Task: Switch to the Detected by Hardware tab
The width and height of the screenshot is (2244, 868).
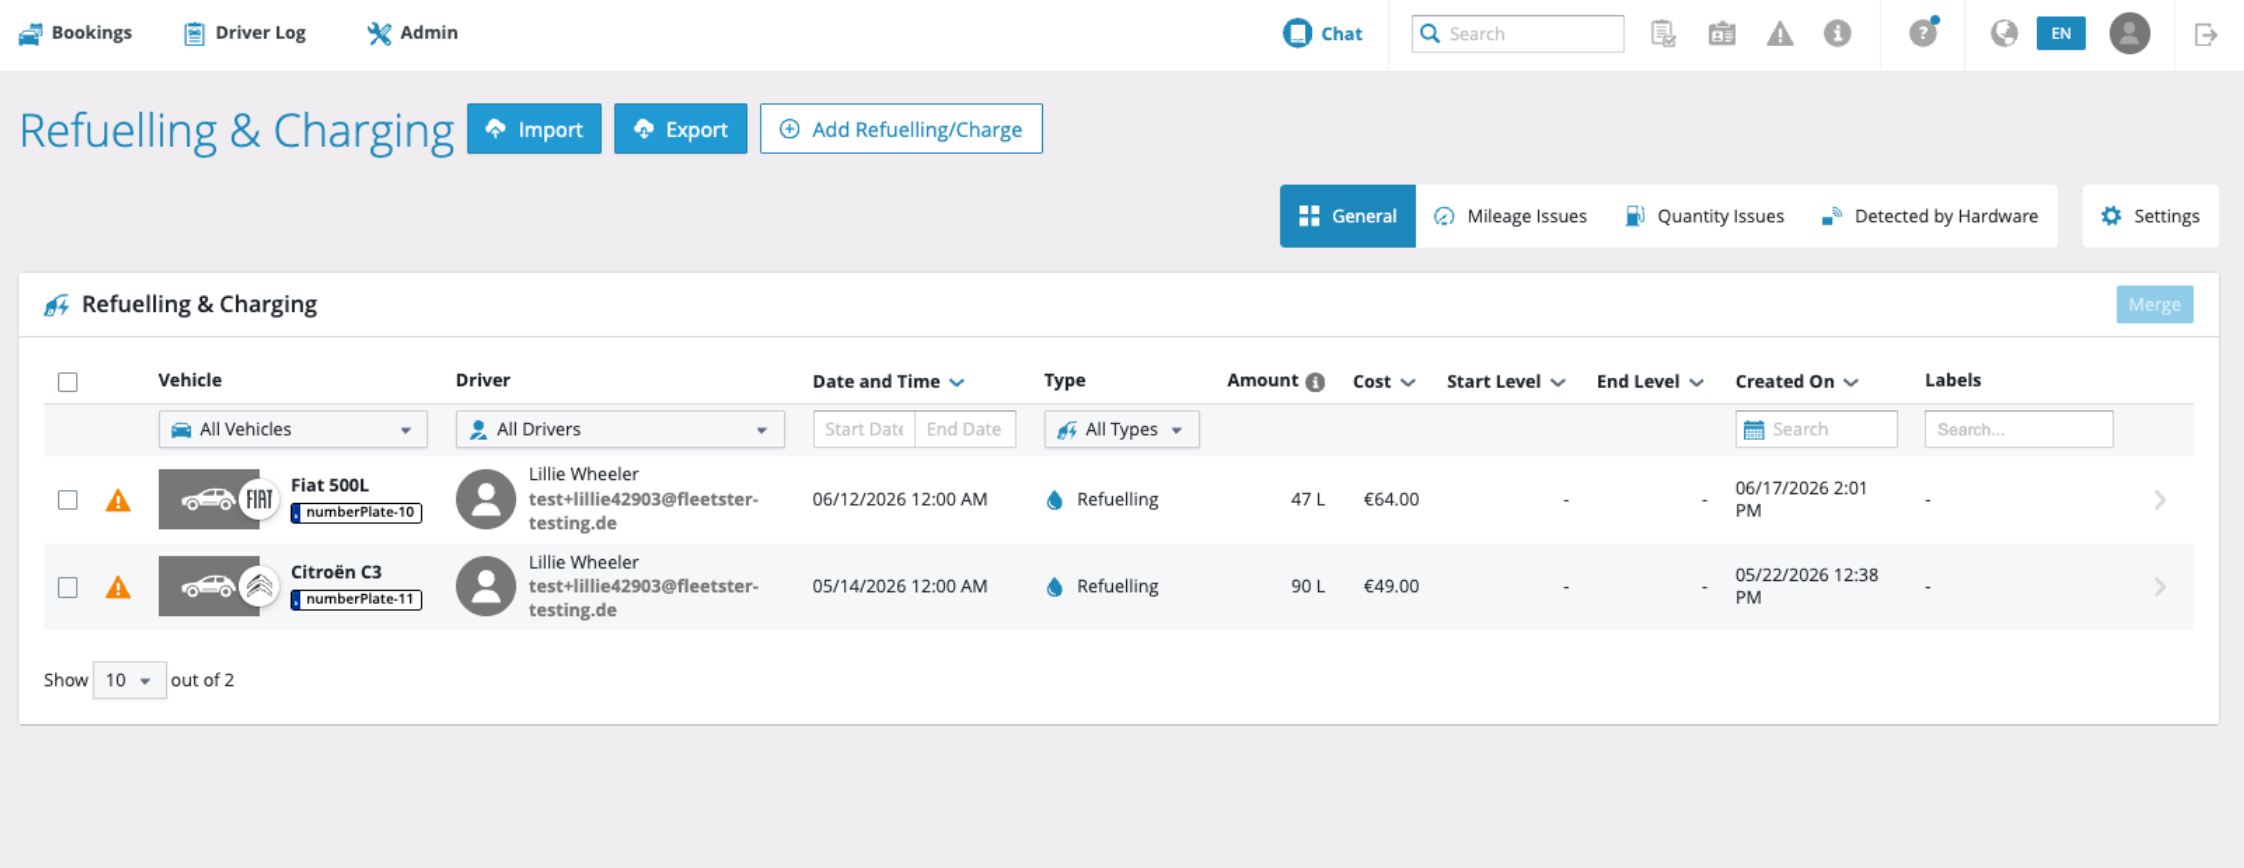Action: 1930,216
